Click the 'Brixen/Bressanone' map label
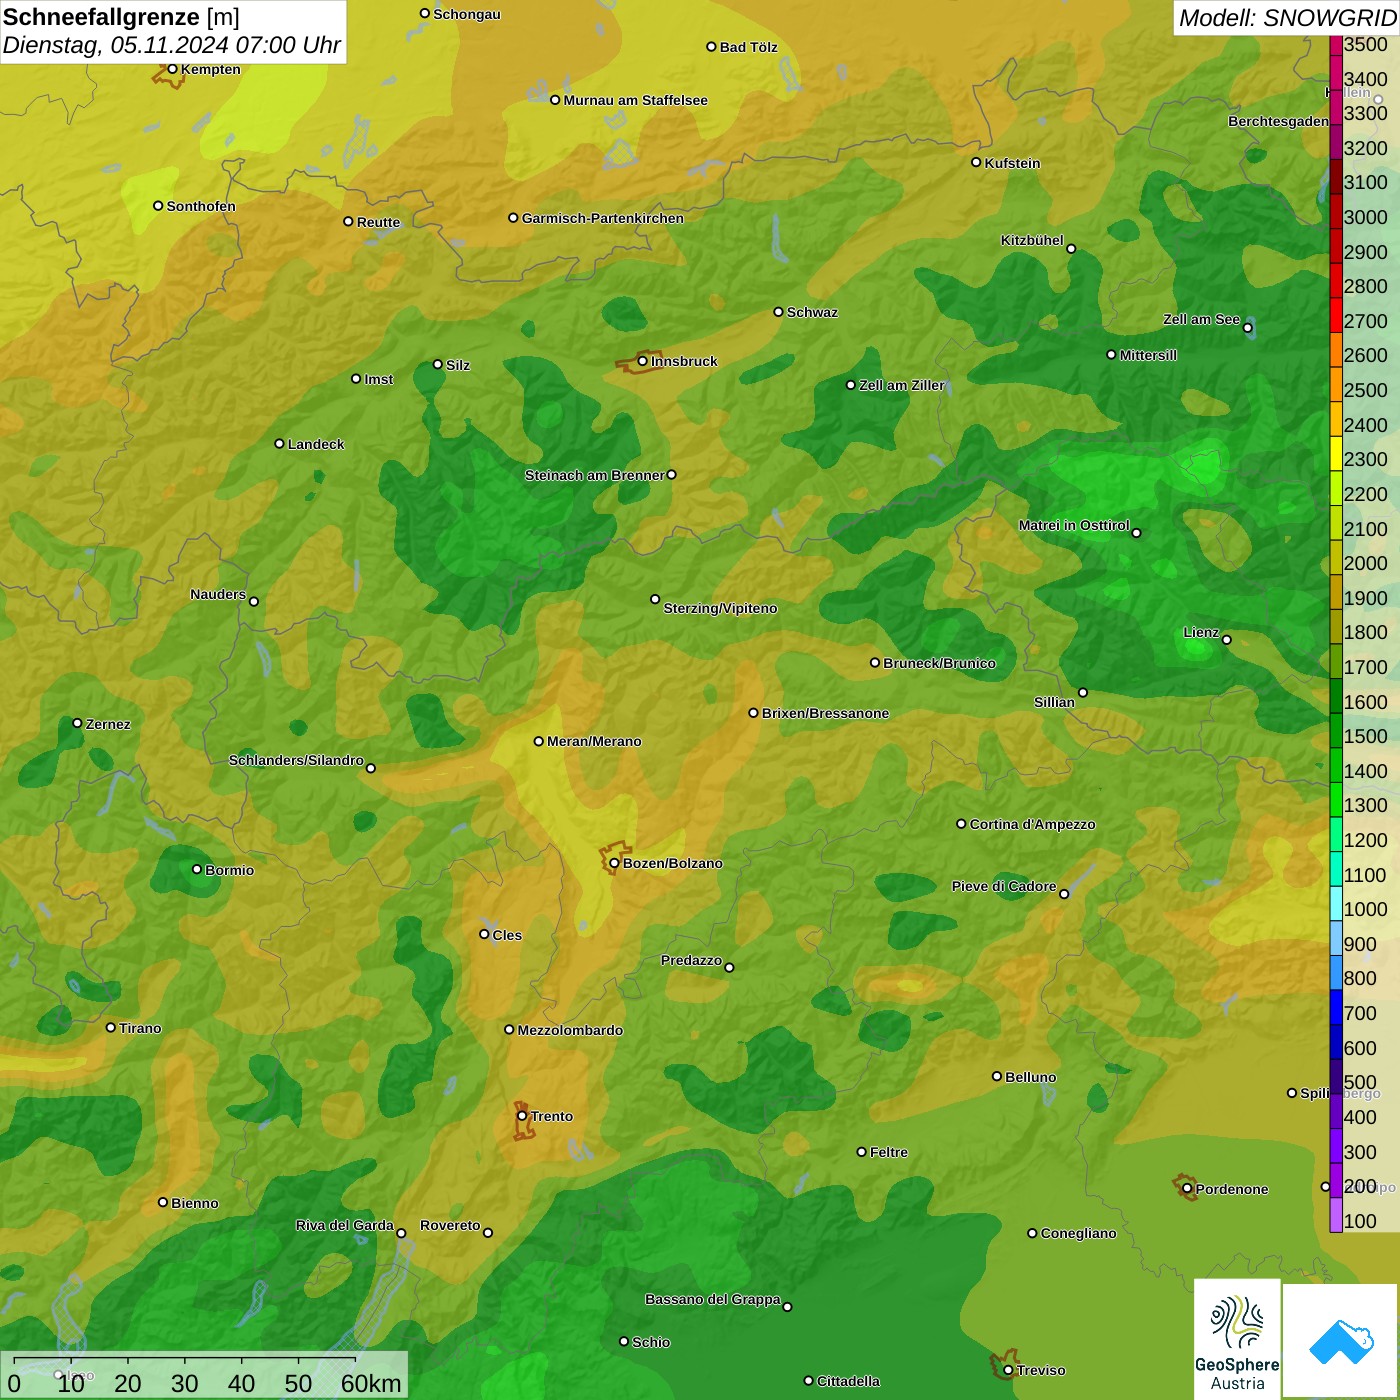1400x1400 pixels. 825,713
